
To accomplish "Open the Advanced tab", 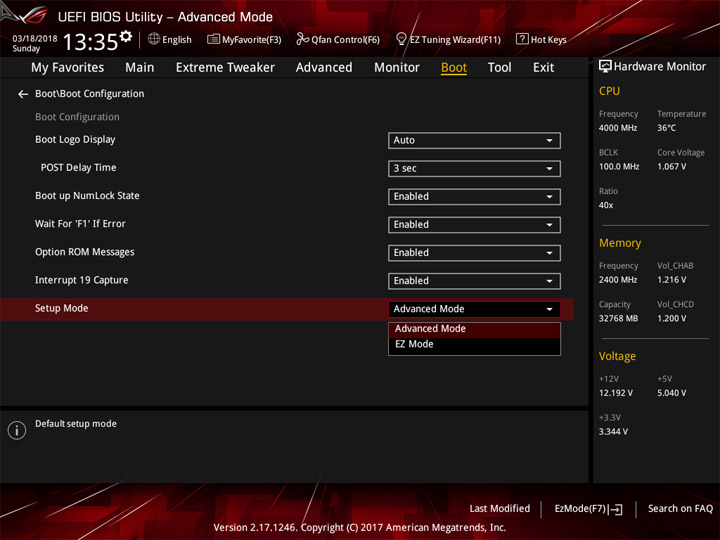I will pyautogui.click(x=324, y=68).
